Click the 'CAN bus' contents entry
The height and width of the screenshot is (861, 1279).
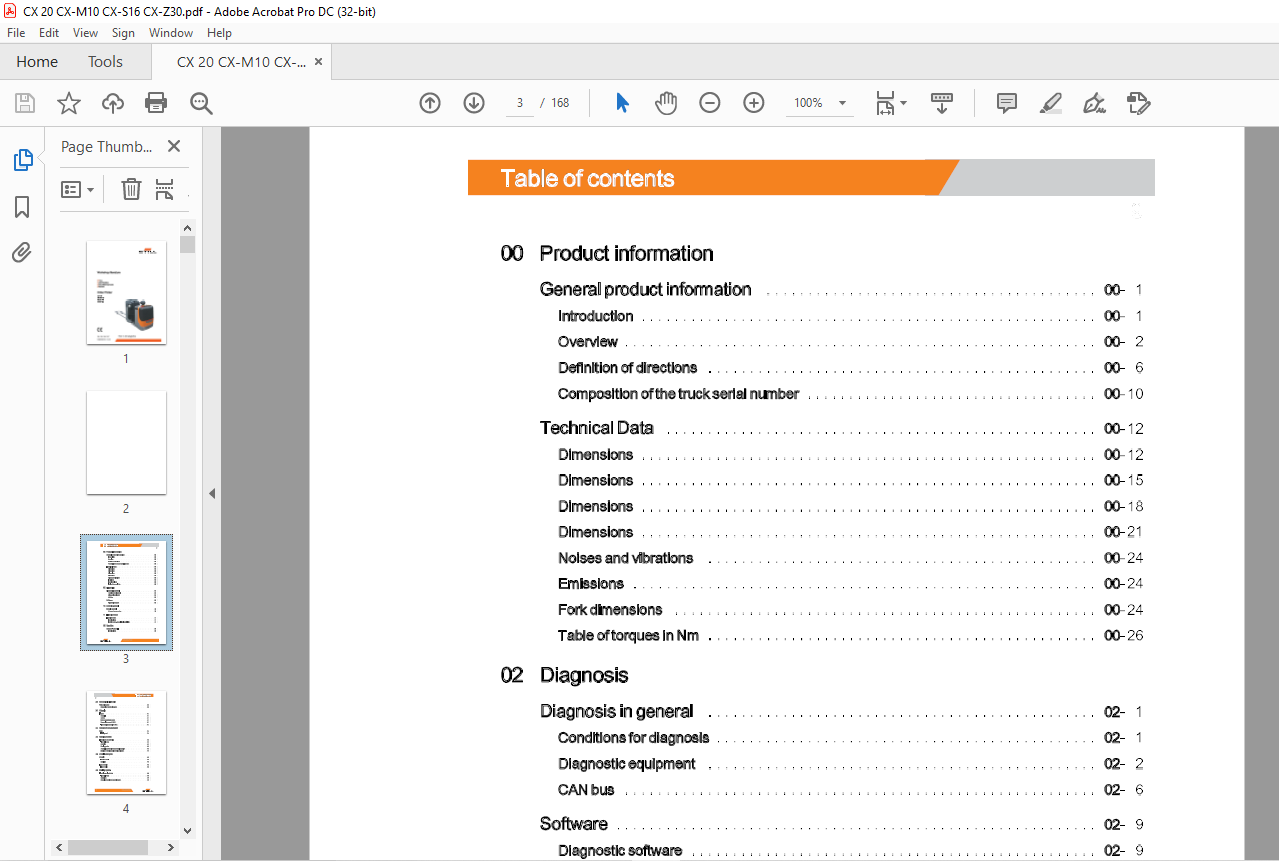[586, 790]
